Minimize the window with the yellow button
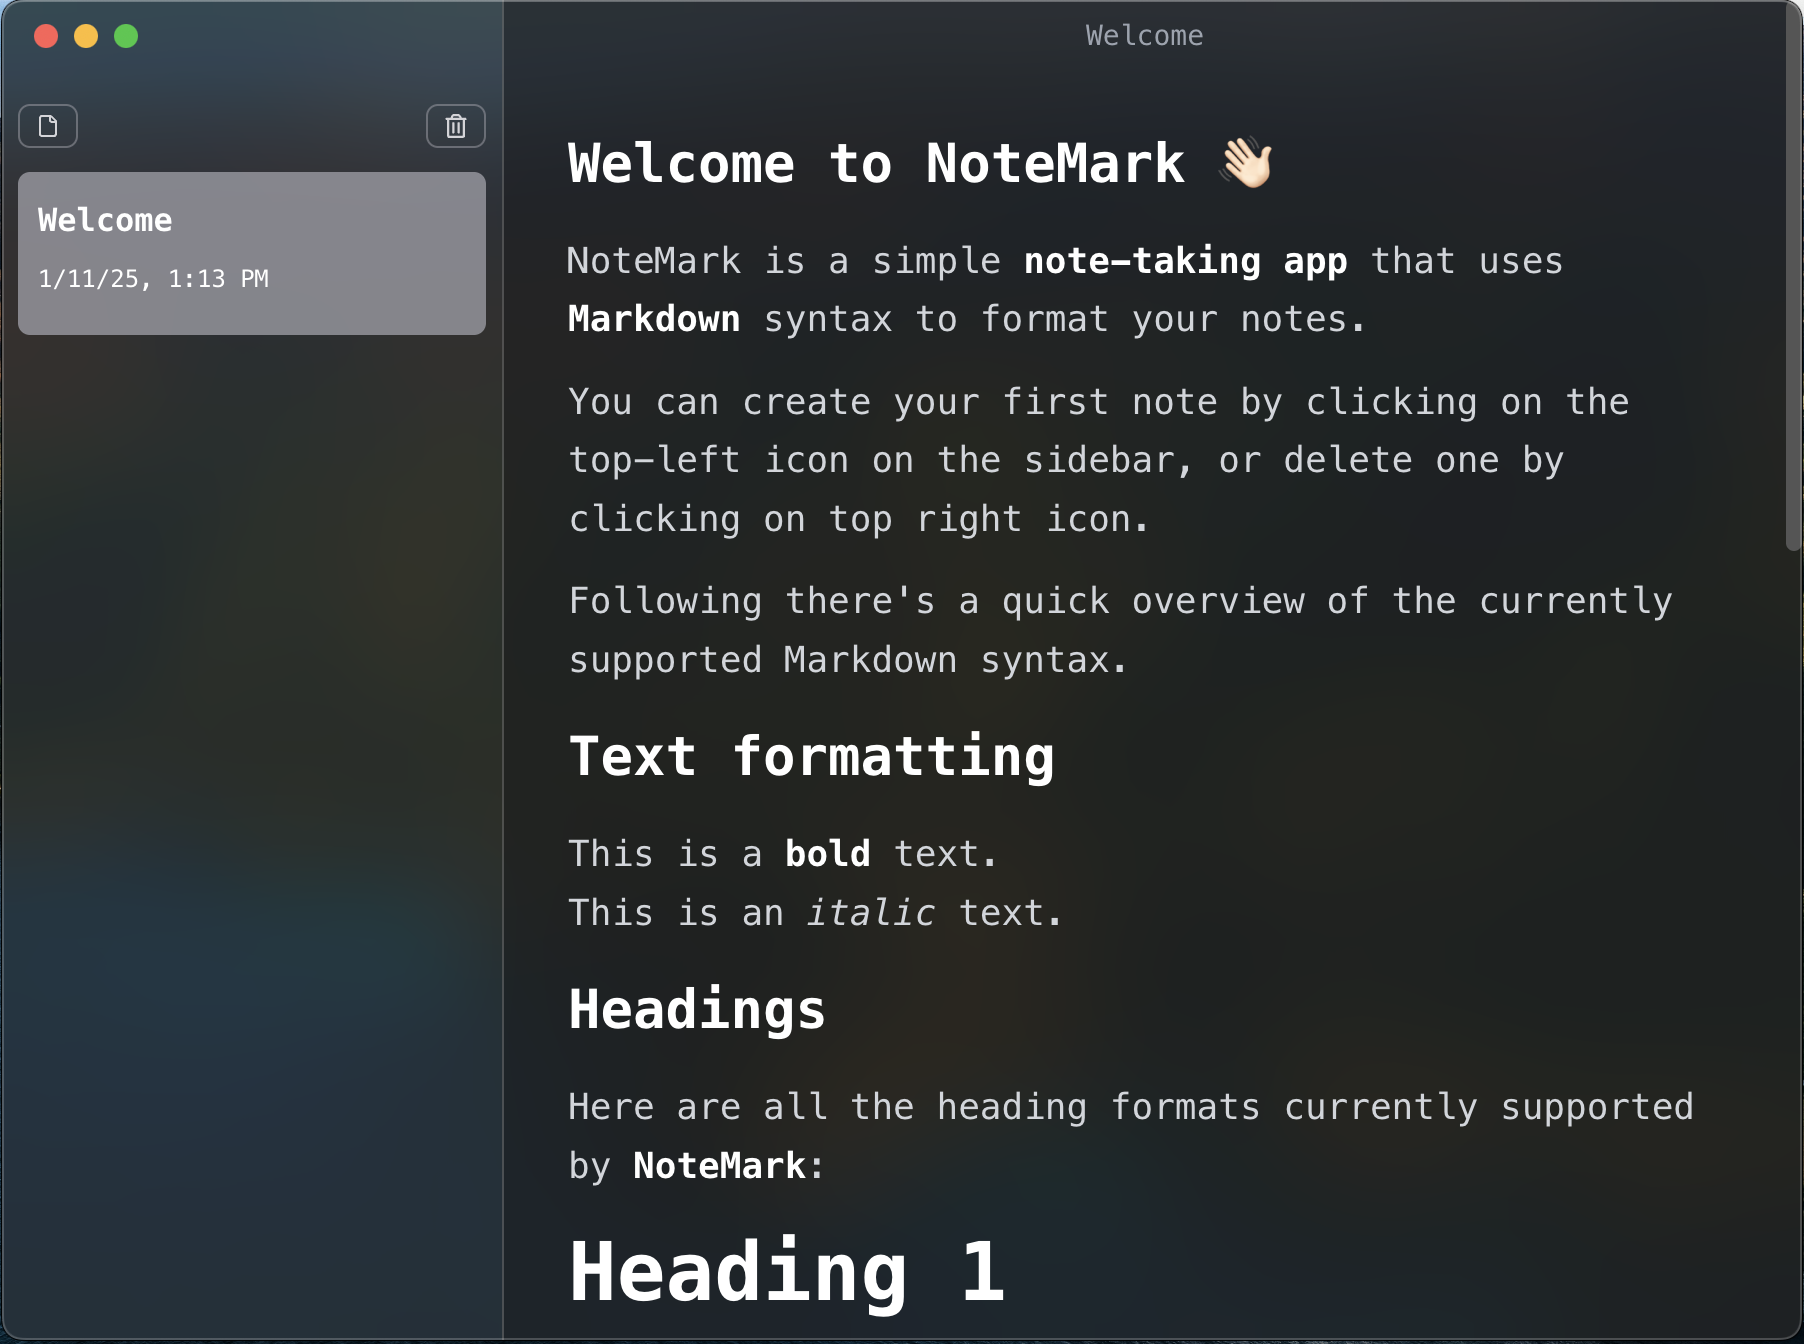This screenshot has width=1804, height=1344. tap(86, 36)
